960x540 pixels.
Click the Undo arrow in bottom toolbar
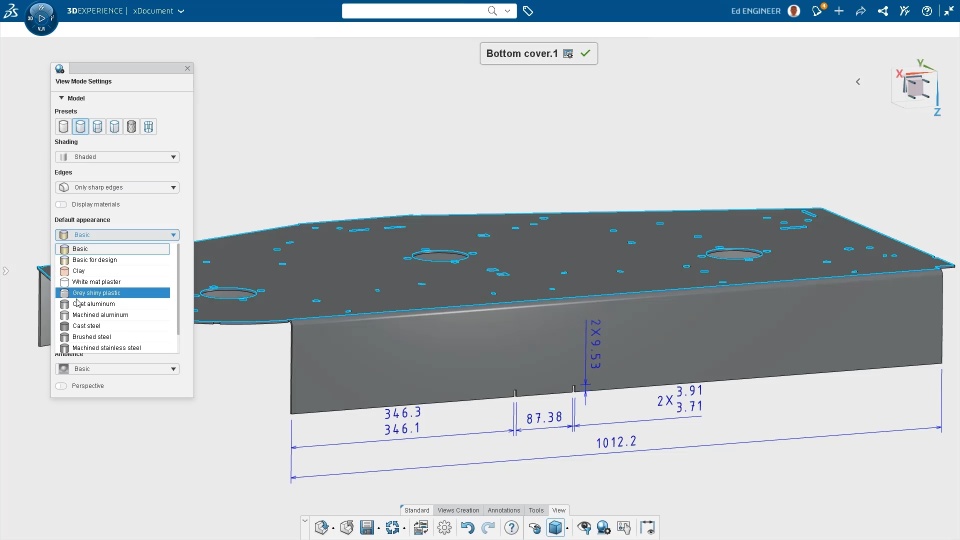pos(467,527)
